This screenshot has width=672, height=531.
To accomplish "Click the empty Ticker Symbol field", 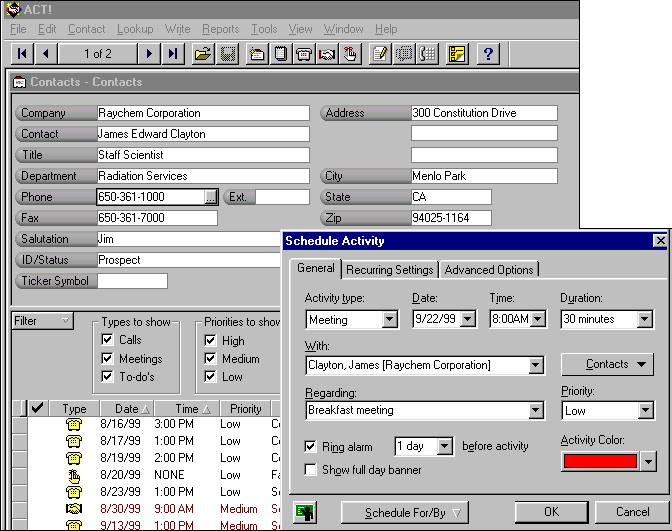I will tap(132, 281).
